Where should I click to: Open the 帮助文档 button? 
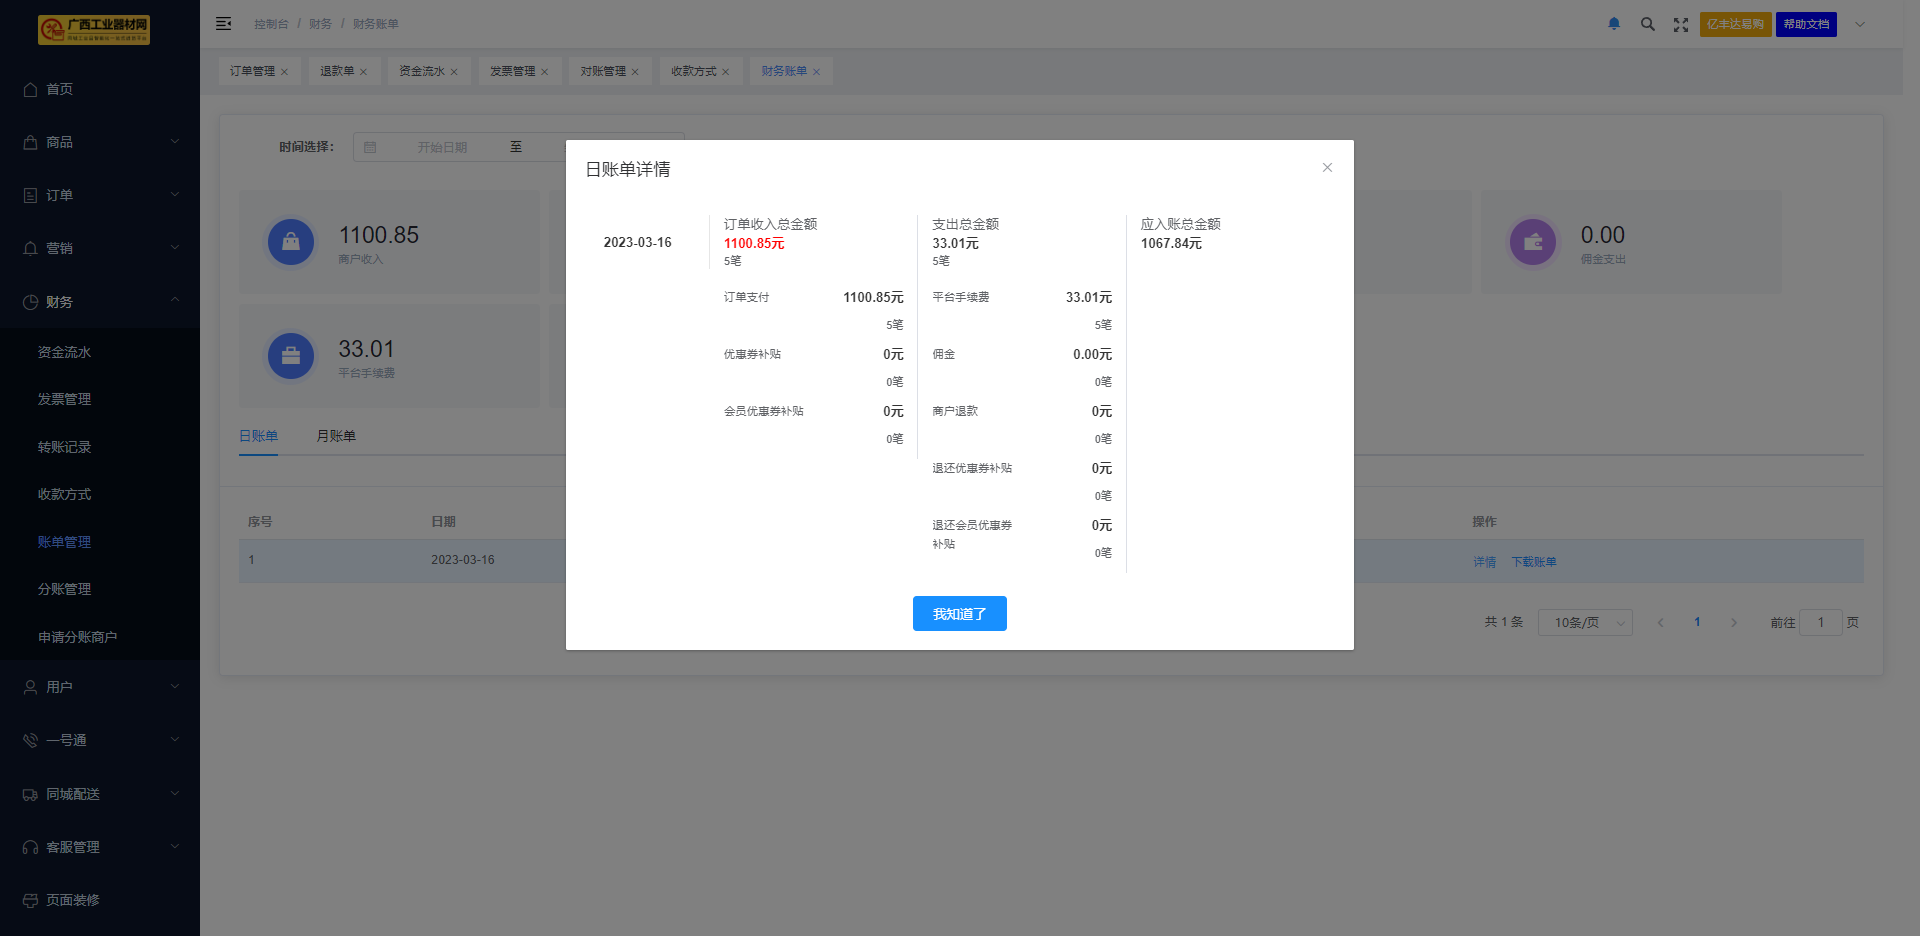[1806, 25]
